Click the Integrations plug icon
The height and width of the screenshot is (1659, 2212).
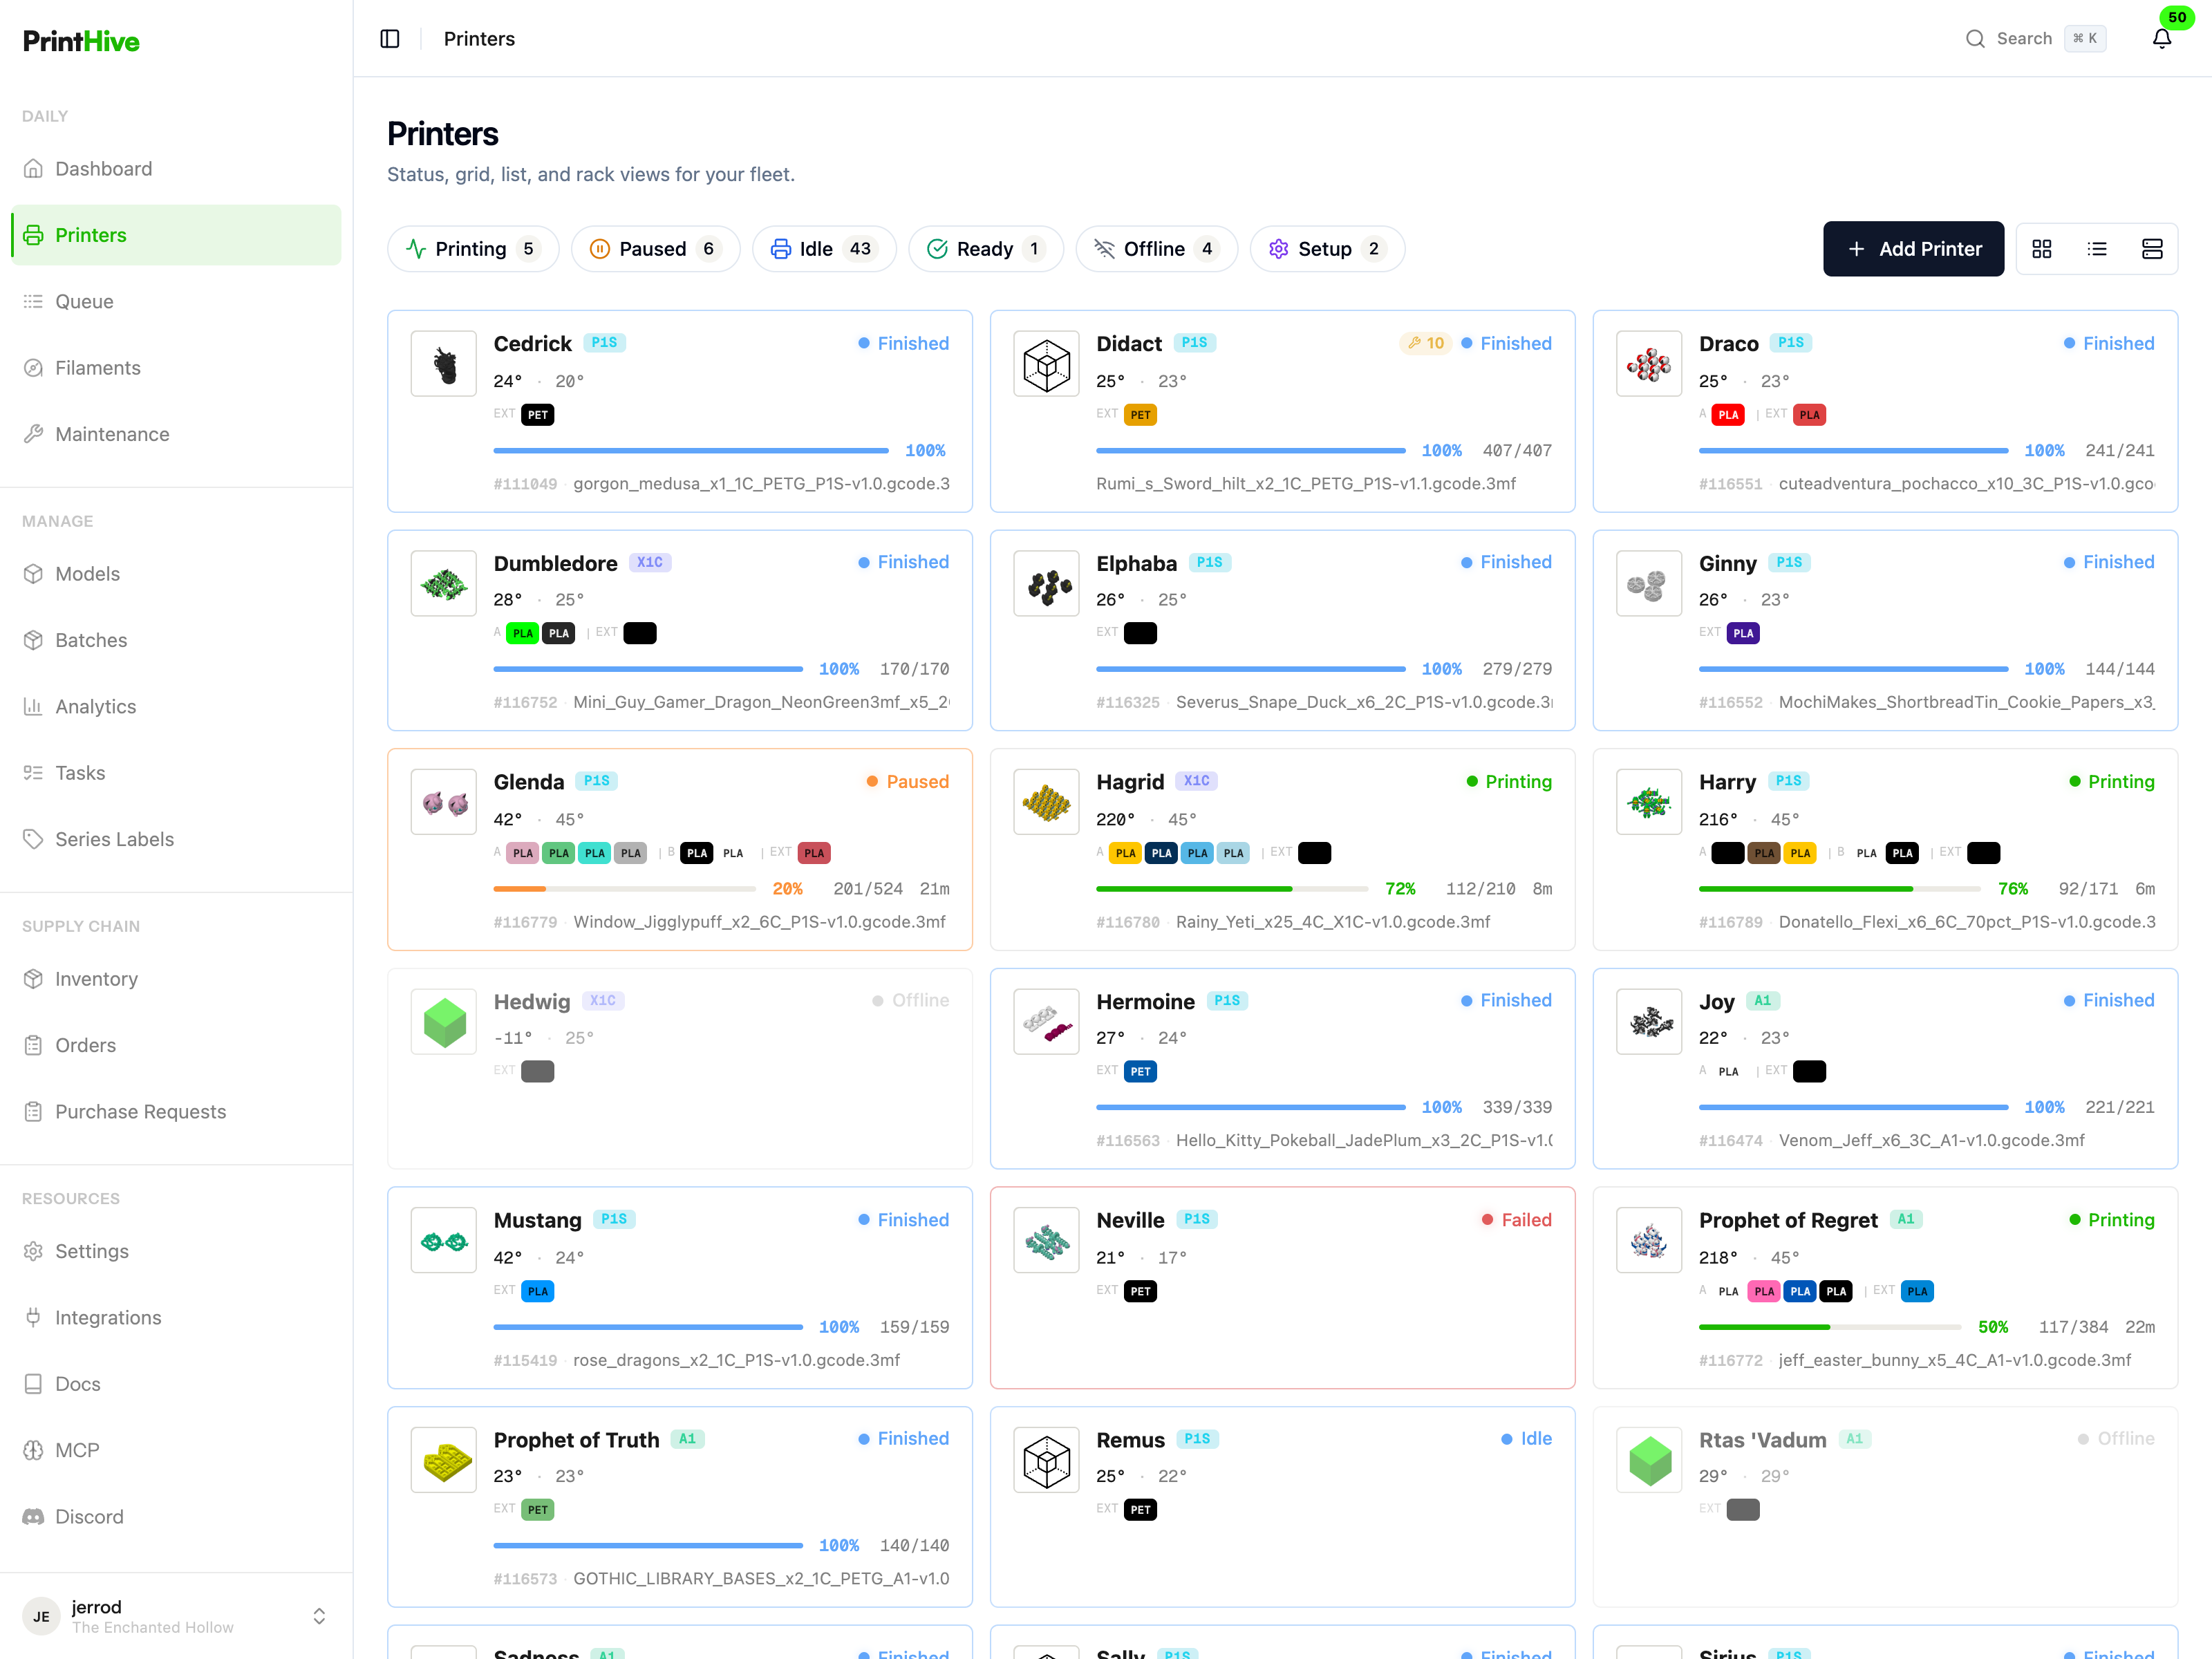click(34, 1318)
